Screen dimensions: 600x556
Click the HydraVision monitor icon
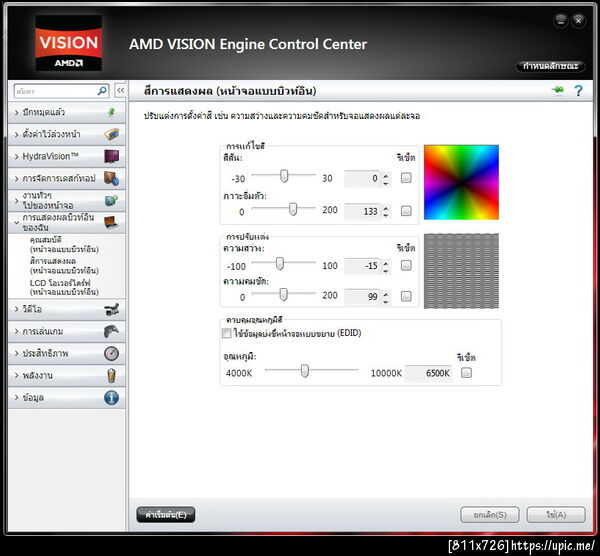tap(111, 156)
